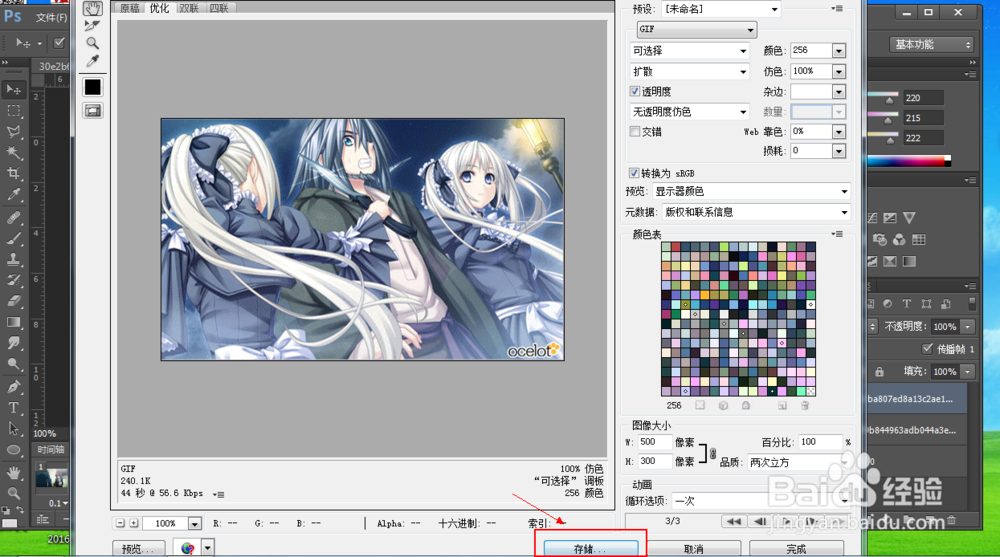
Task: Click the 百分比 field showing 100
Action: (x=820, y=442)
